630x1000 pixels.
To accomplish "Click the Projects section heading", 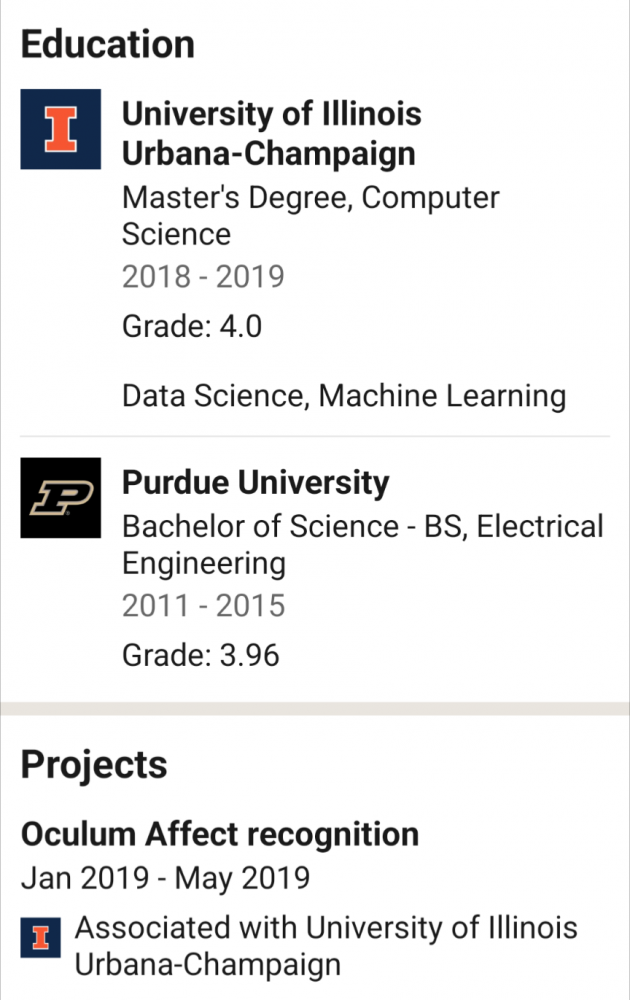I will click(94, 765).
